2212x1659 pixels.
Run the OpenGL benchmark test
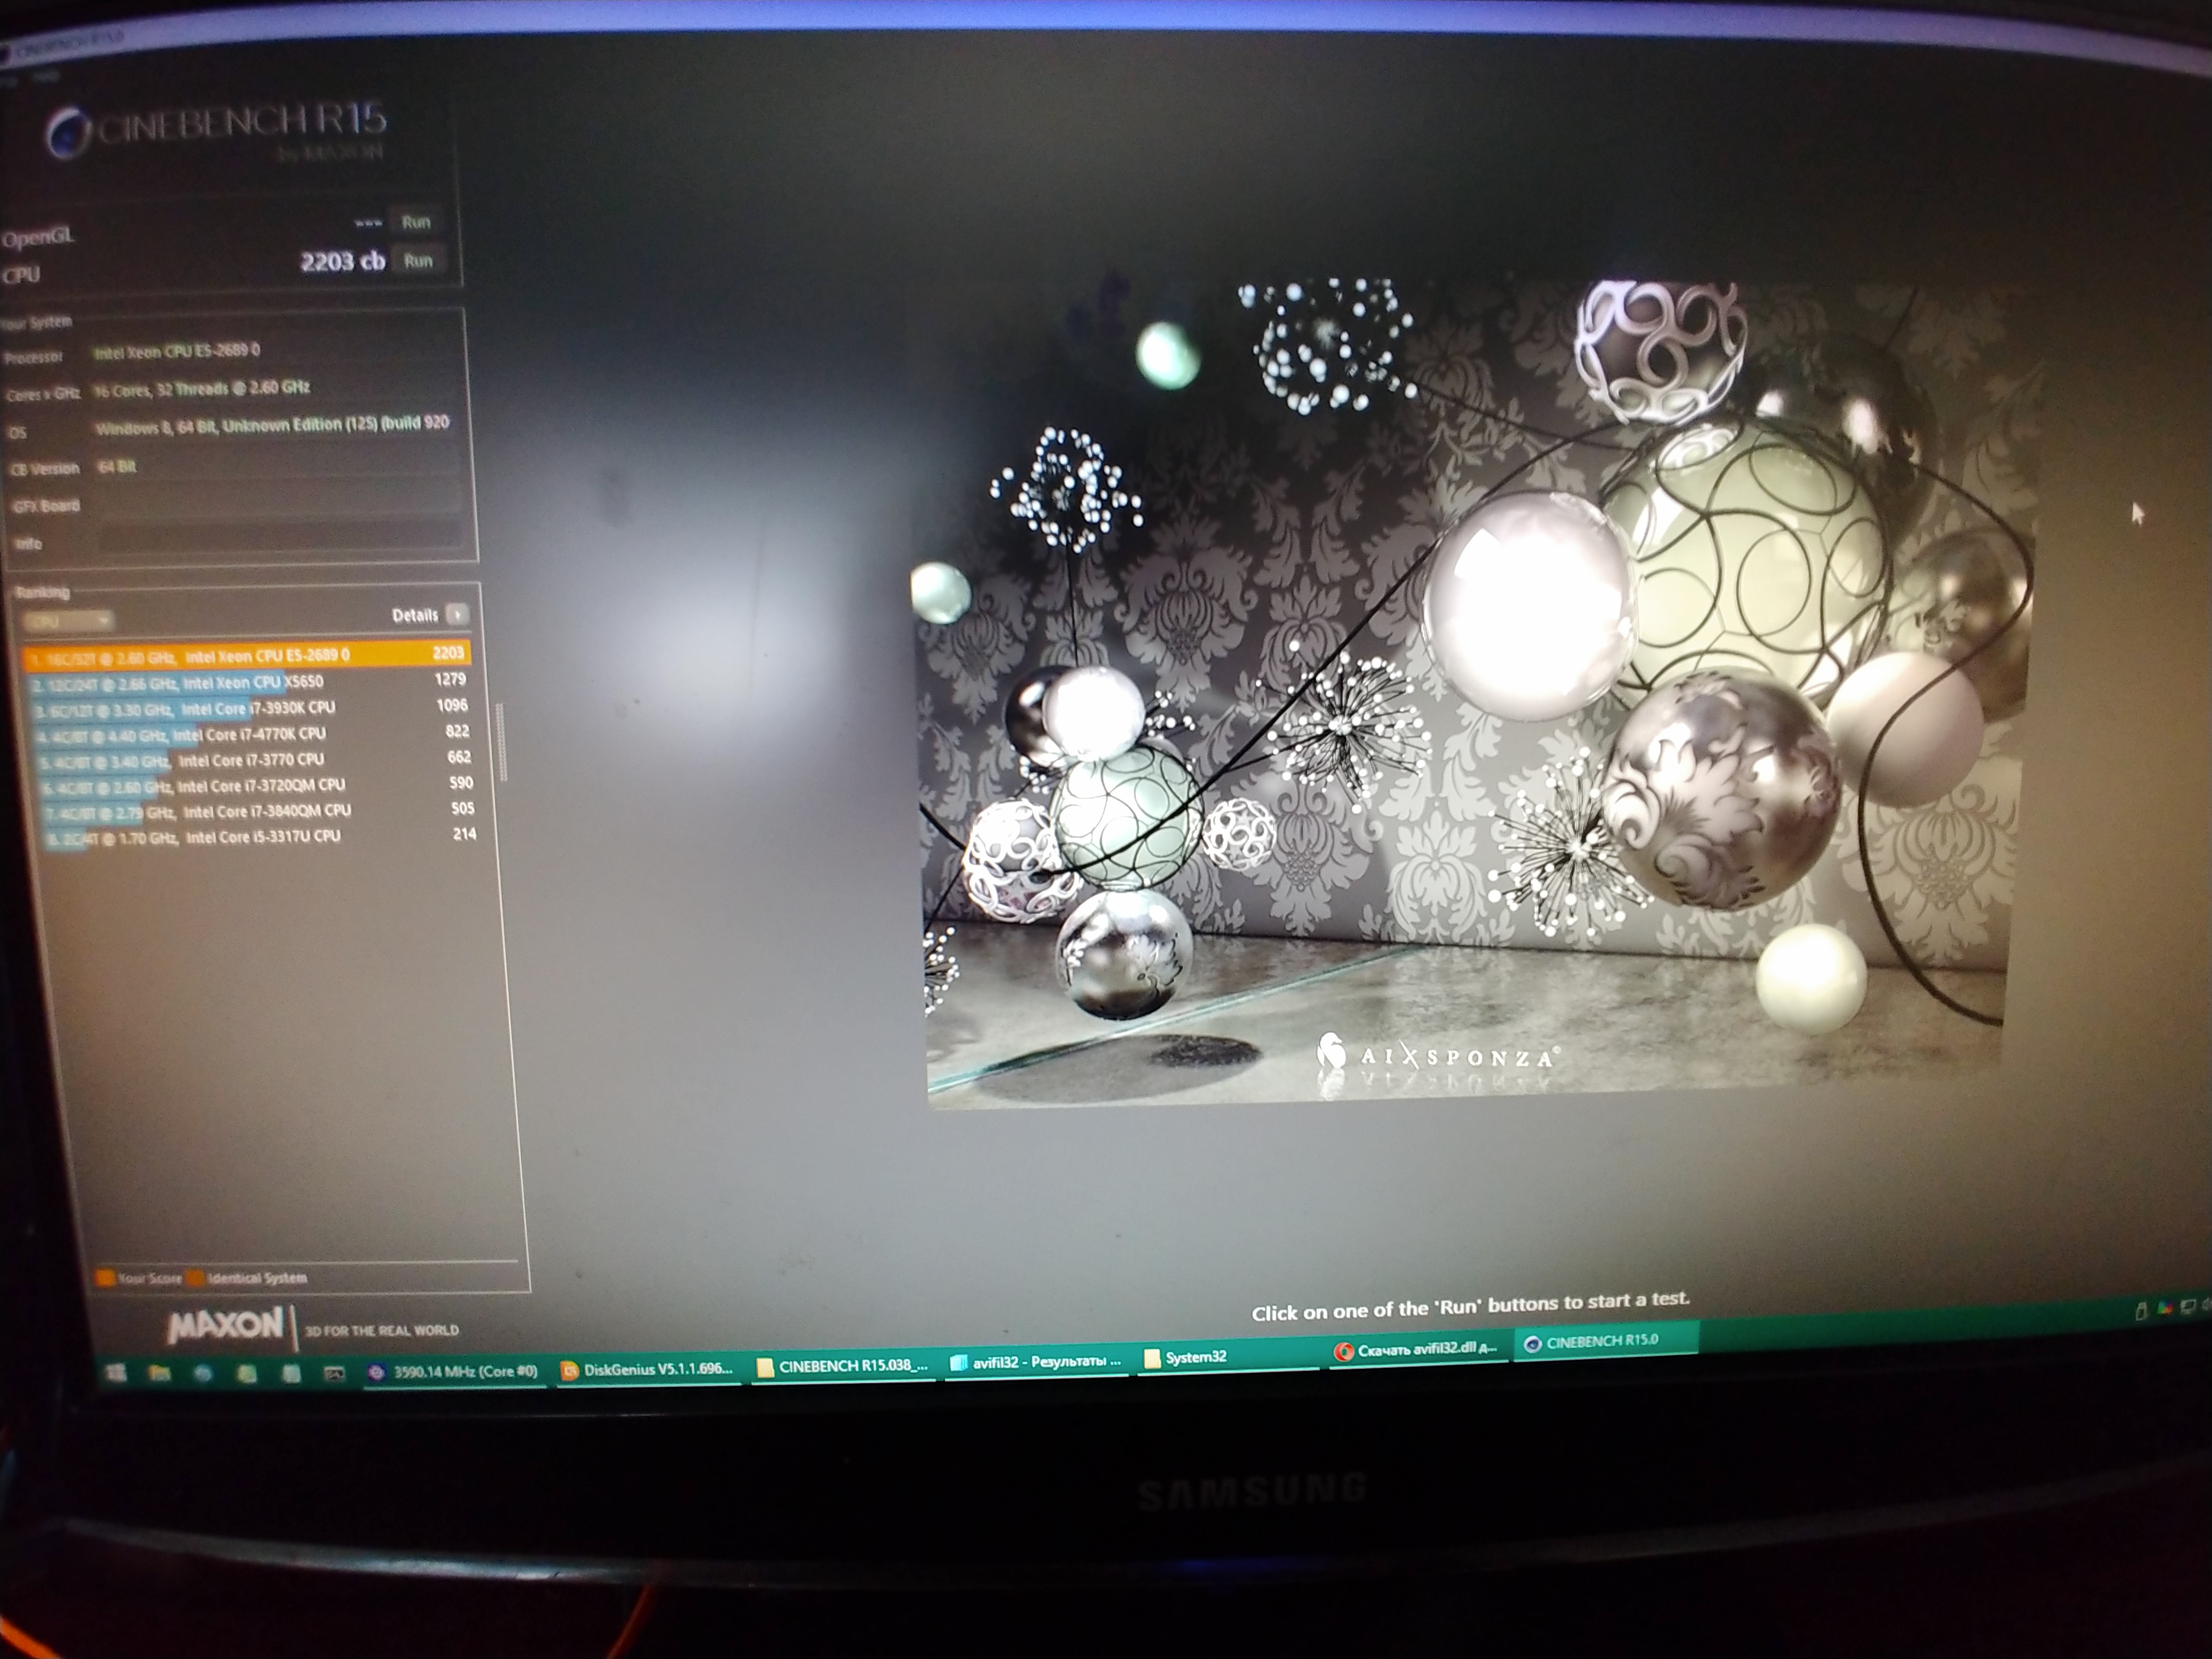click(x=415, y=222)
